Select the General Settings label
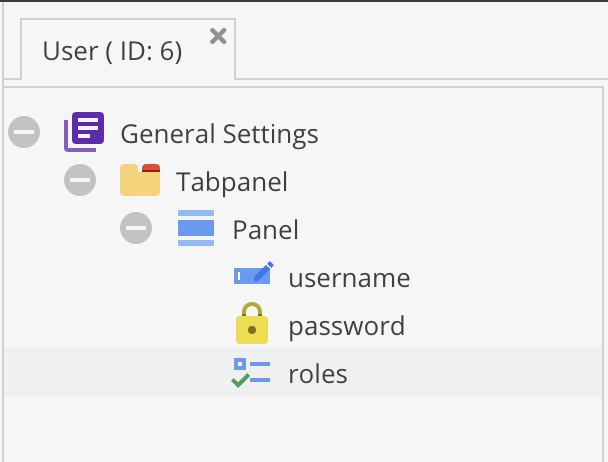Viewport: 608px width, 462px height. click(x=219, y=134)
